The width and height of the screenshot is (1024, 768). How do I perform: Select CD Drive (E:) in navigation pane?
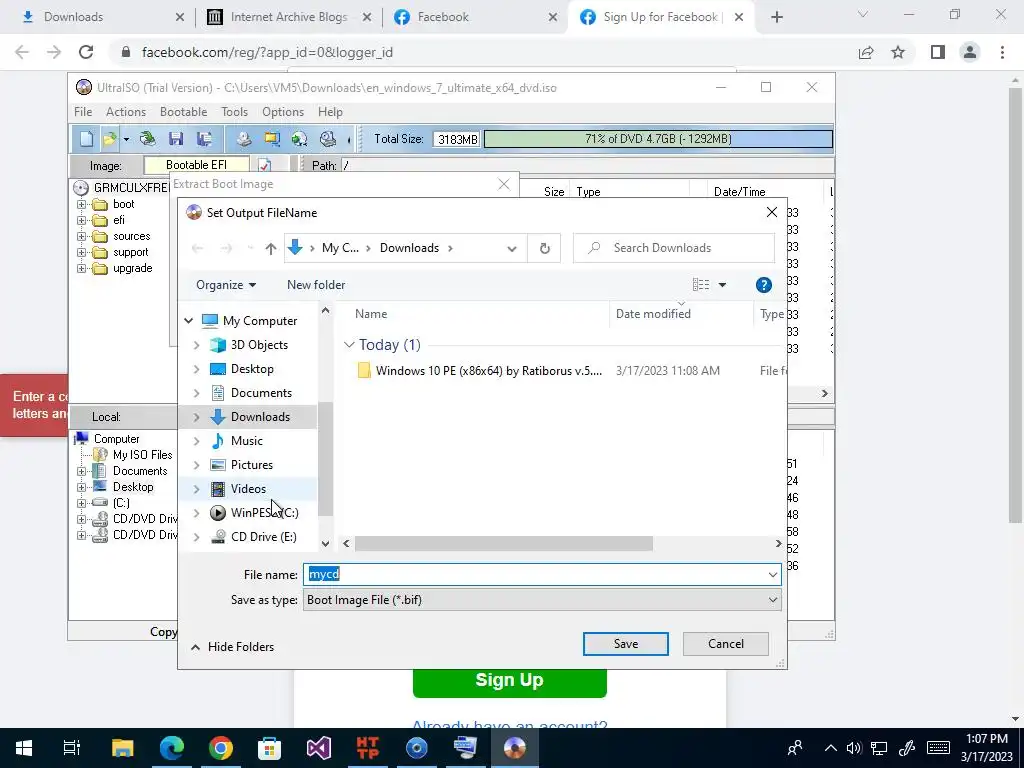(264, 537)
